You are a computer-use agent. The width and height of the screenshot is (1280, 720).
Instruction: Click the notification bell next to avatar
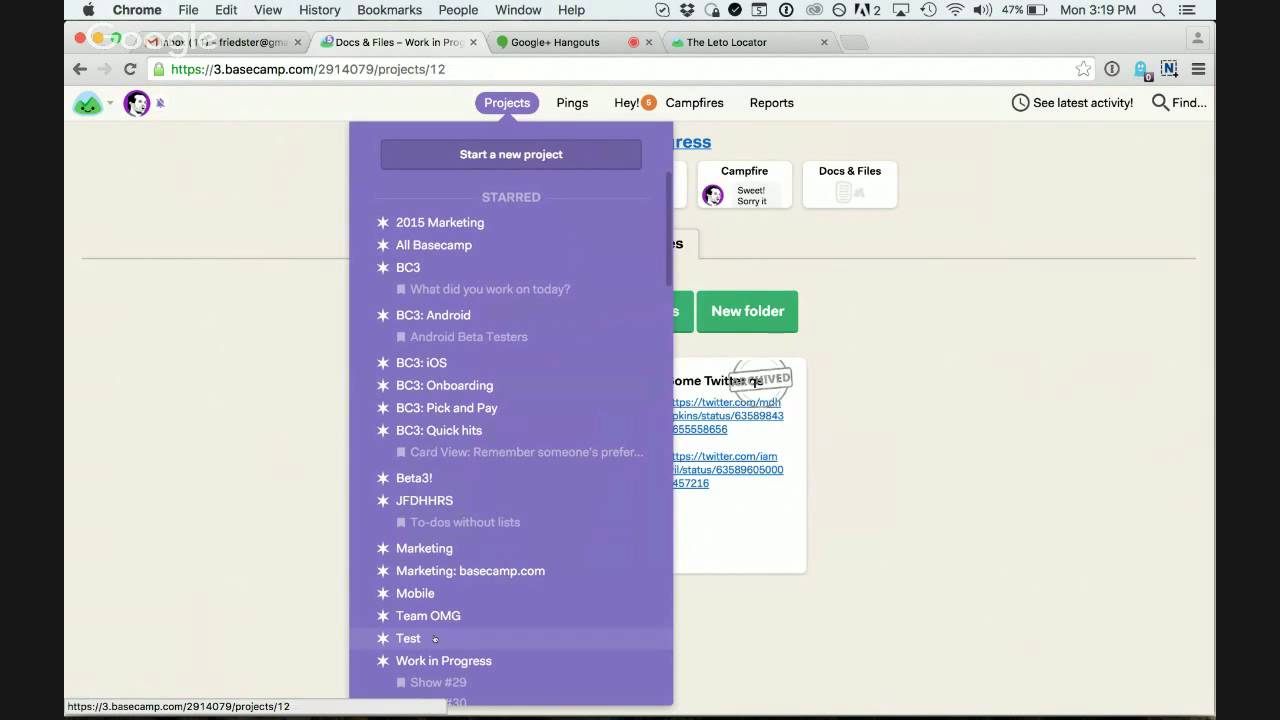(160, 103)
